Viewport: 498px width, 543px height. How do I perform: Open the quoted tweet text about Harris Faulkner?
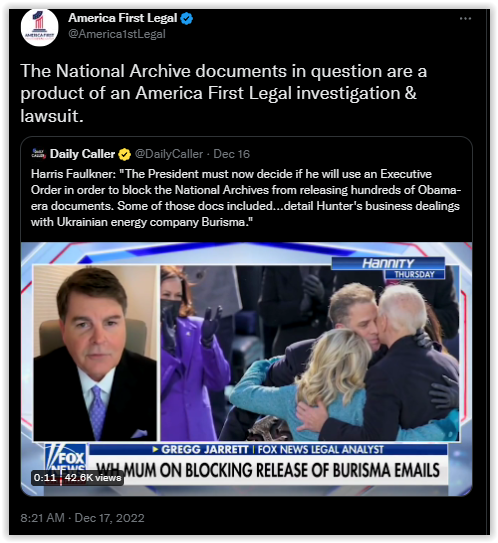pyautogui.click(x=246, y=198)
